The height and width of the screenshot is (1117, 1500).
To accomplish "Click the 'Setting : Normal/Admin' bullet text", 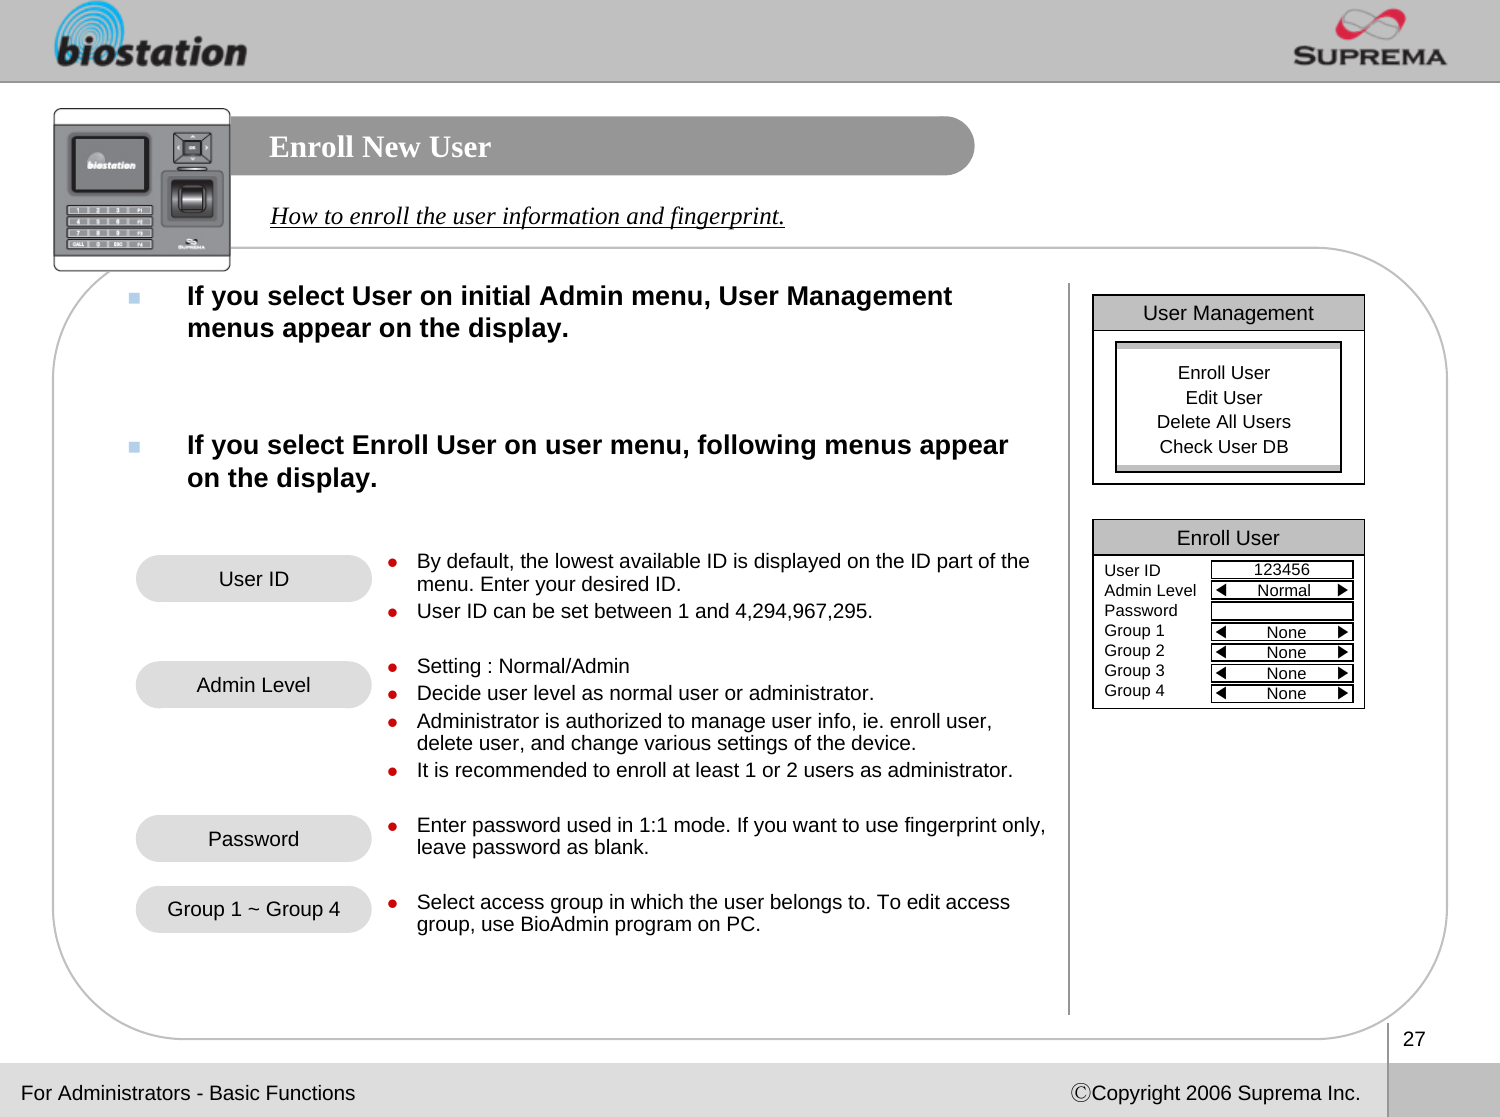I will pyautogui.click(x=523, y=666).
